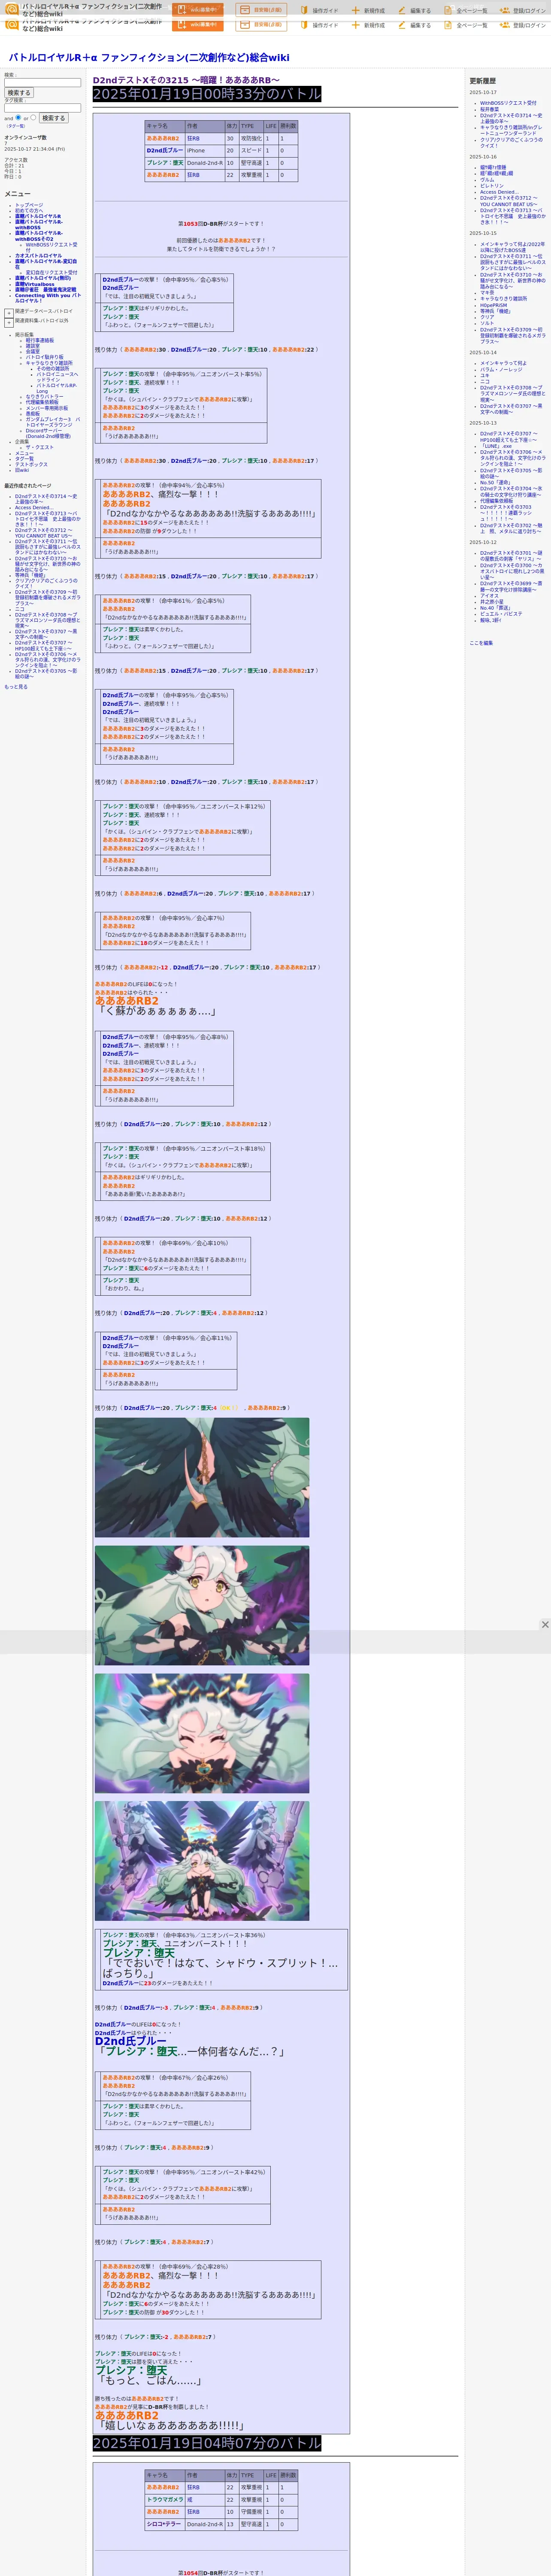The height and width of the screenshot is (2576, 551).
Task: Open 会議室 board link
Action: 33,352
